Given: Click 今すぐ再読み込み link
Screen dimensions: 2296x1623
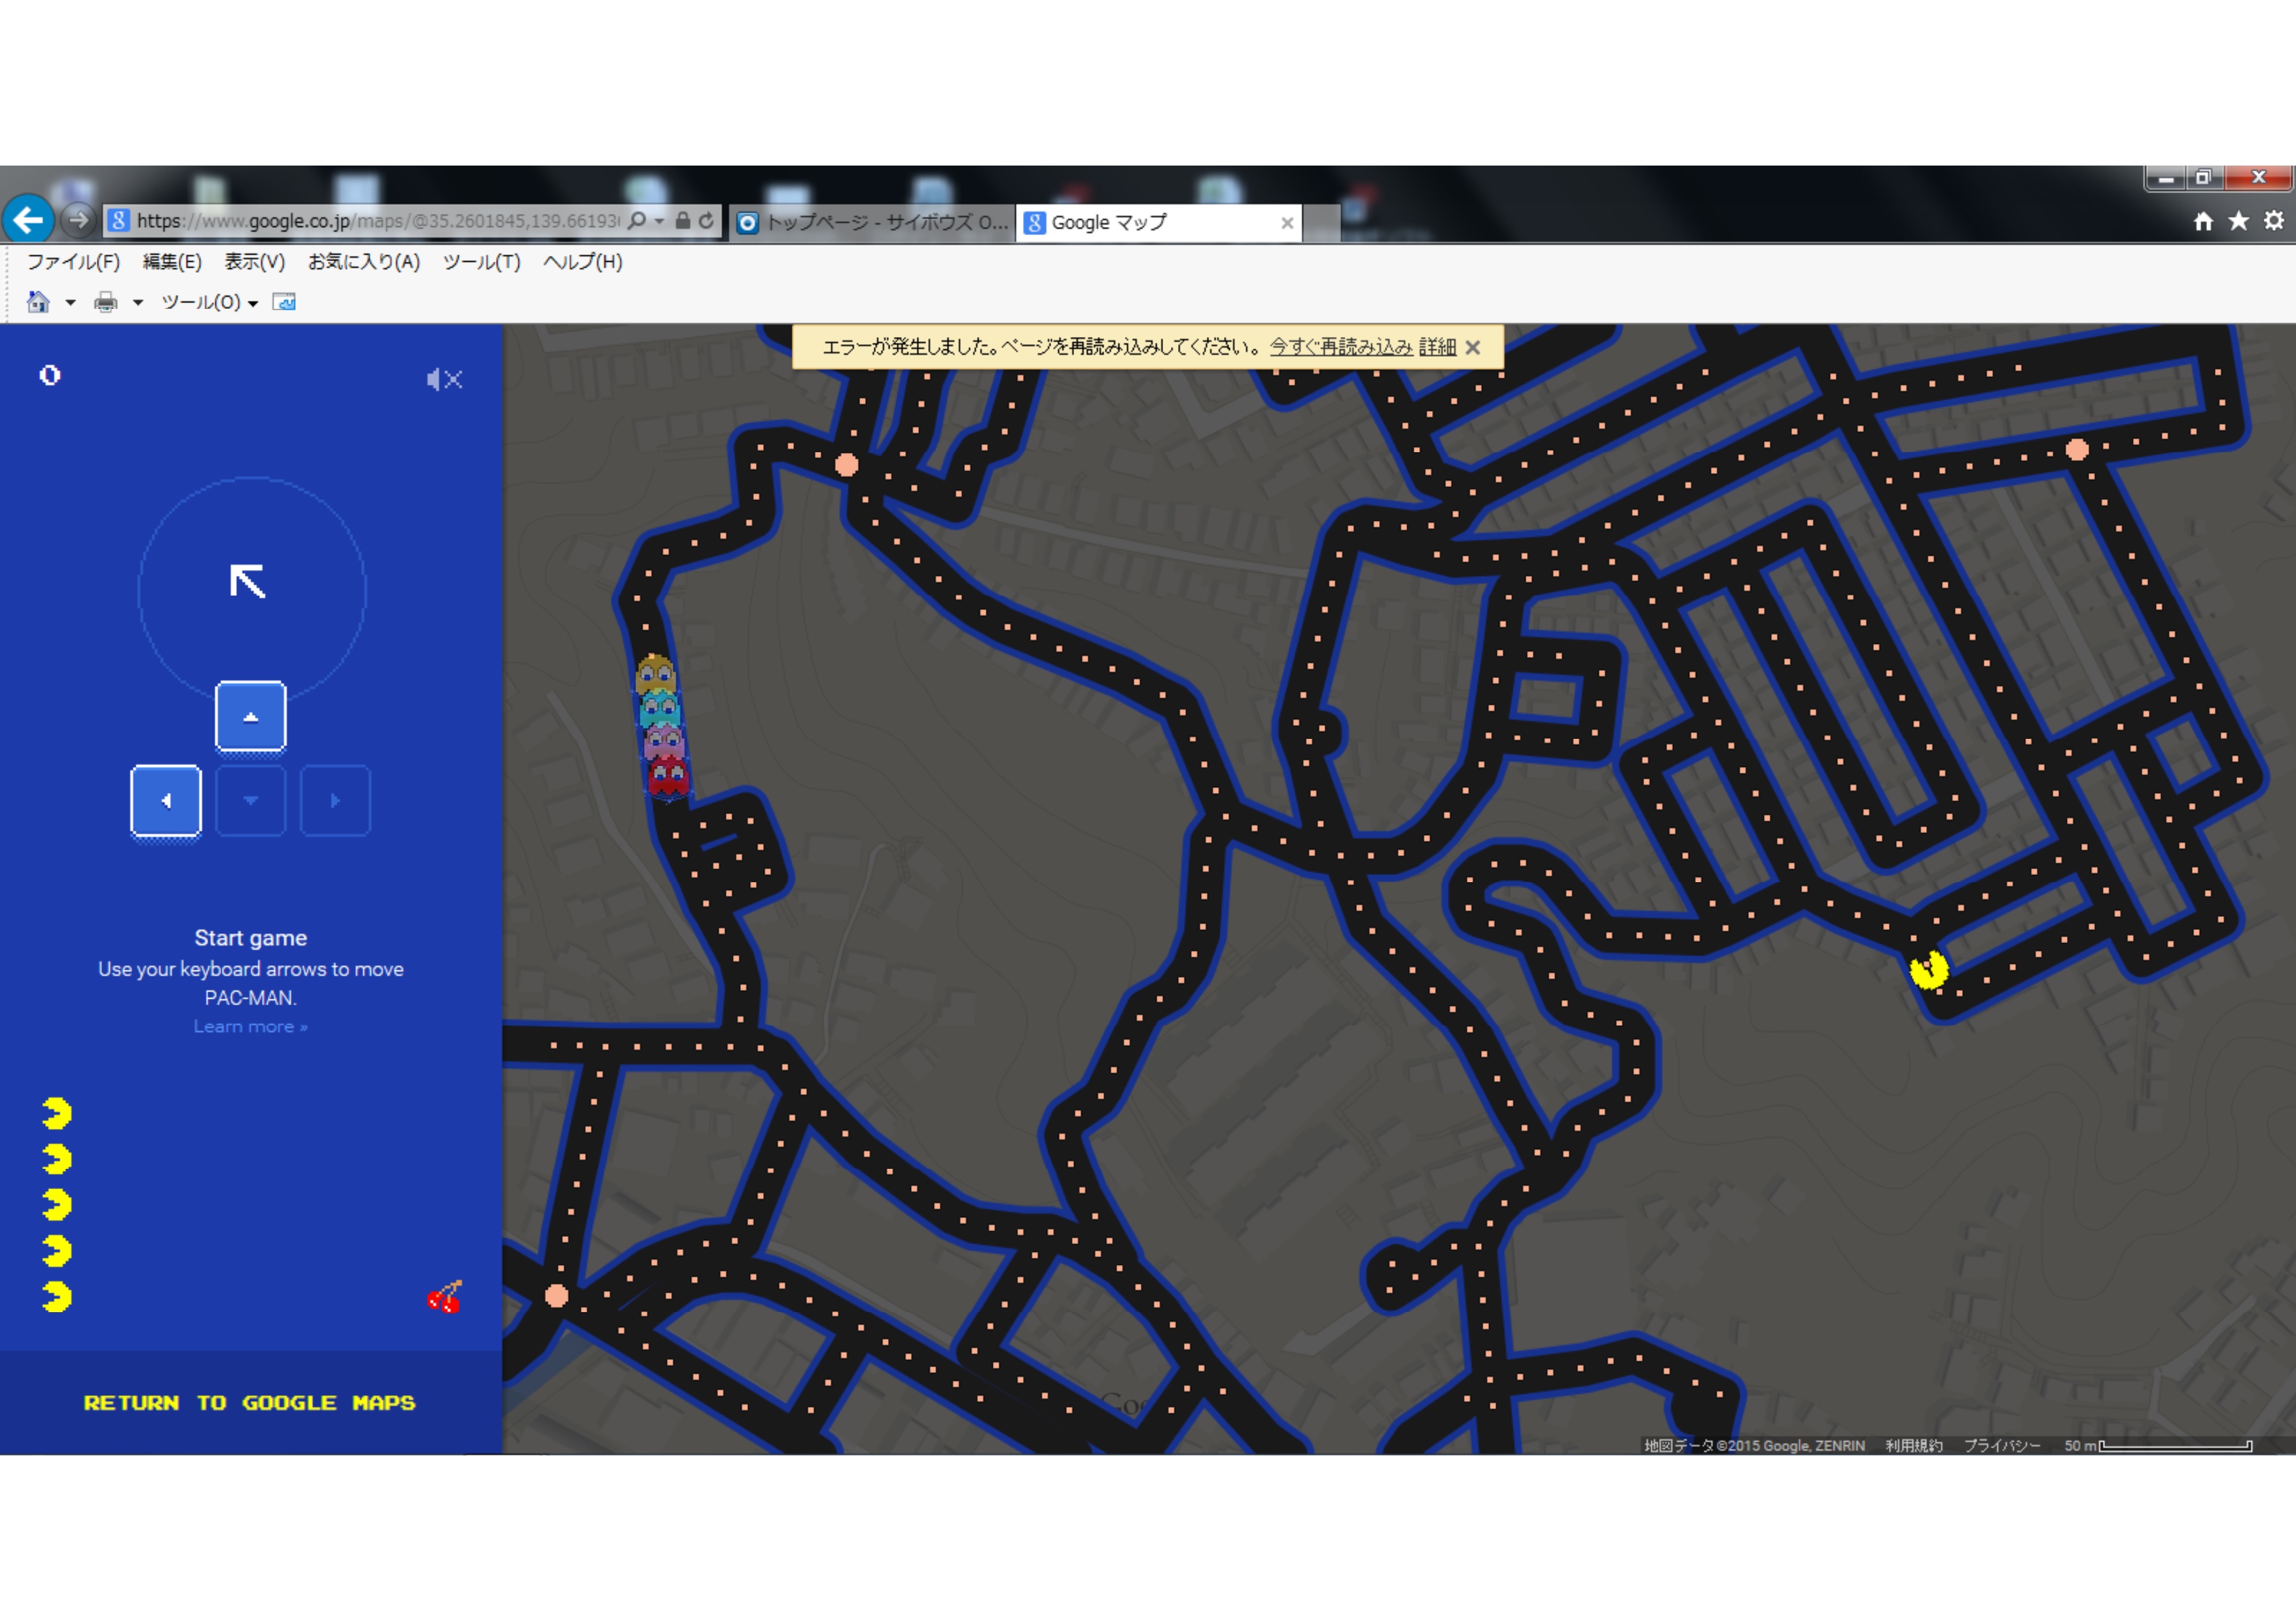Looking at the screenshot, I should 1341,347.
